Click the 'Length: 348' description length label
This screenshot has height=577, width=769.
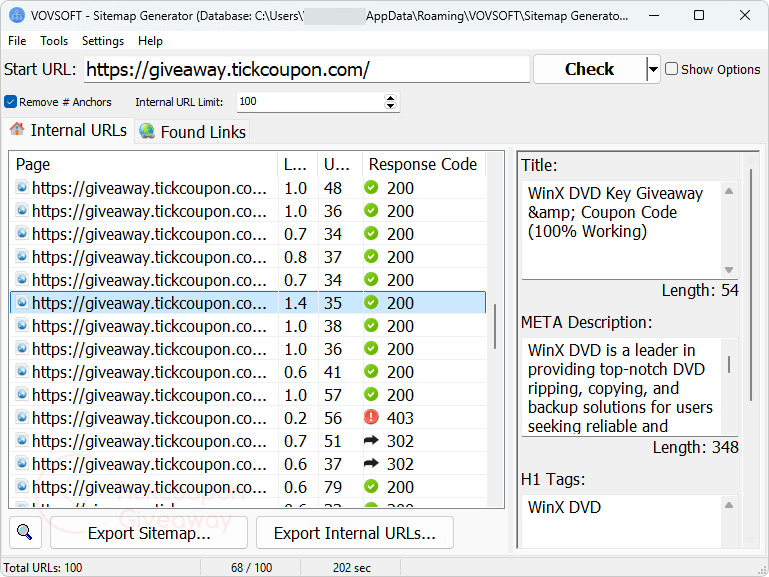(695, 447)
